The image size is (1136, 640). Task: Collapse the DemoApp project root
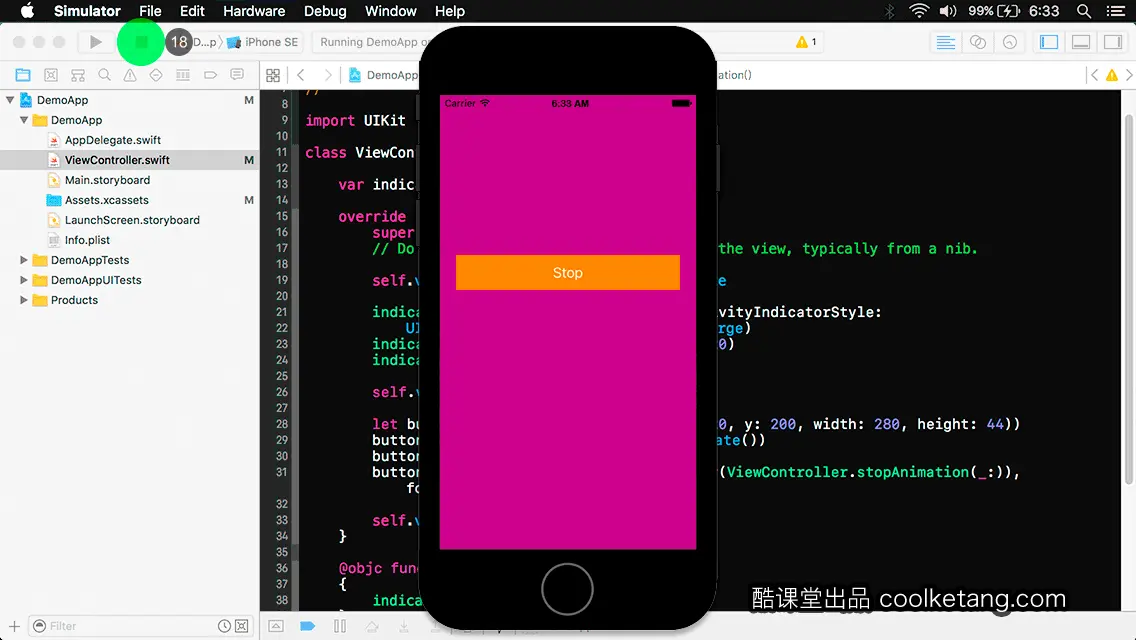[x=10, y=100]
